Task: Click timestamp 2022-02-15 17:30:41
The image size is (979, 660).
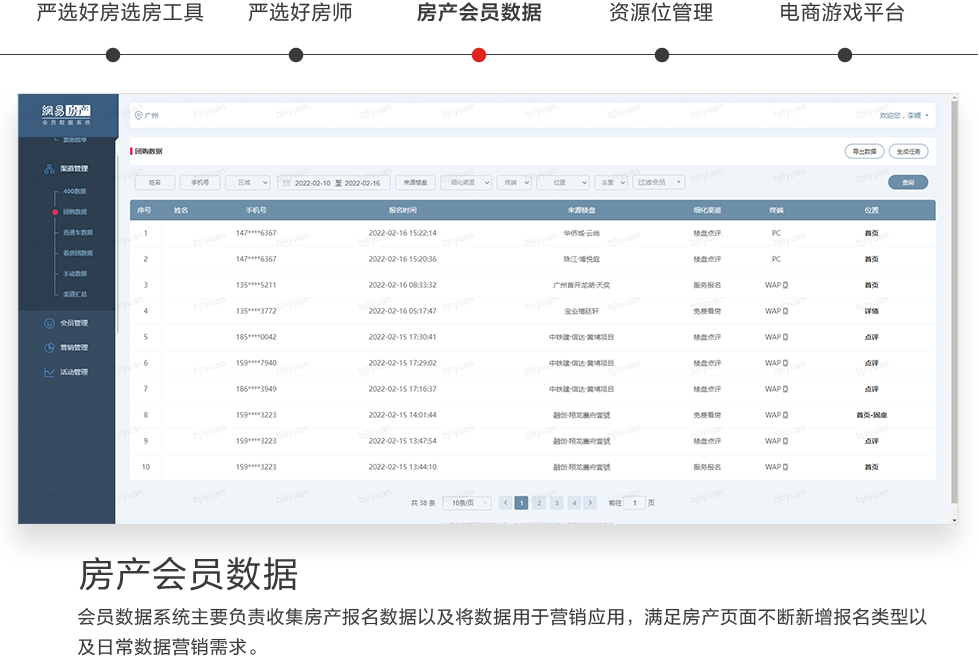Action: [x=403, y=337]
